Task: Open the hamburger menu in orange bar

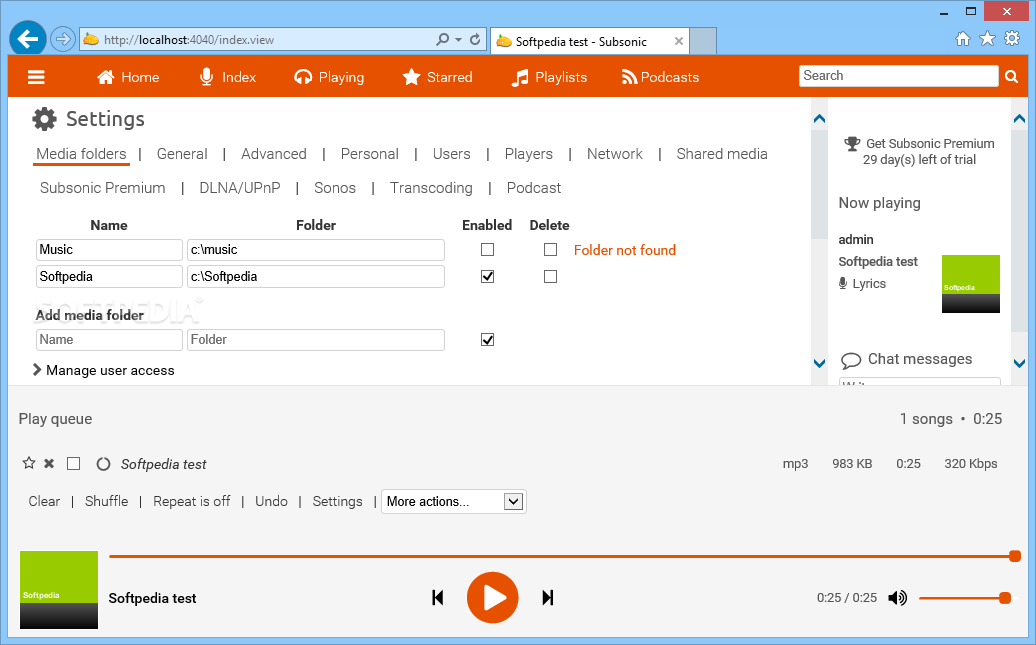Action: (36, 77)
